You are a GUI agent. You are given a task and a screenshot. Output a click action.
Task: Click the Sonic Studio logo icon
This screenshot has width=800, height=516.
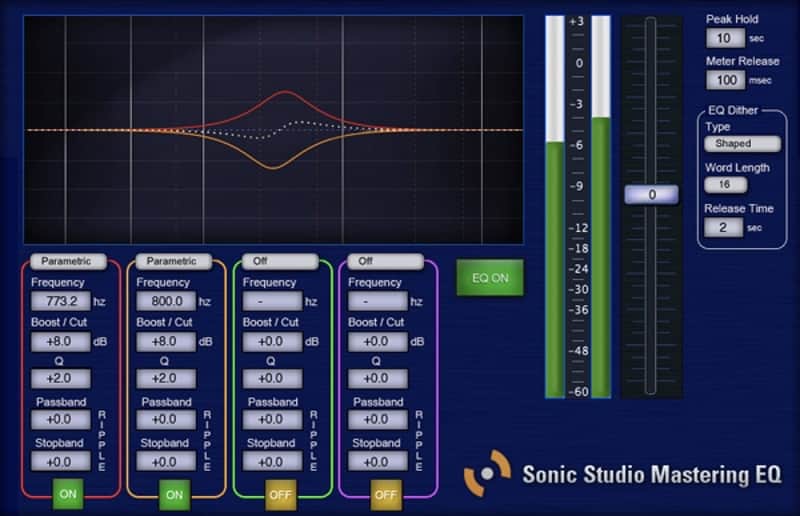pyautogui.click(x=487, y=473)
